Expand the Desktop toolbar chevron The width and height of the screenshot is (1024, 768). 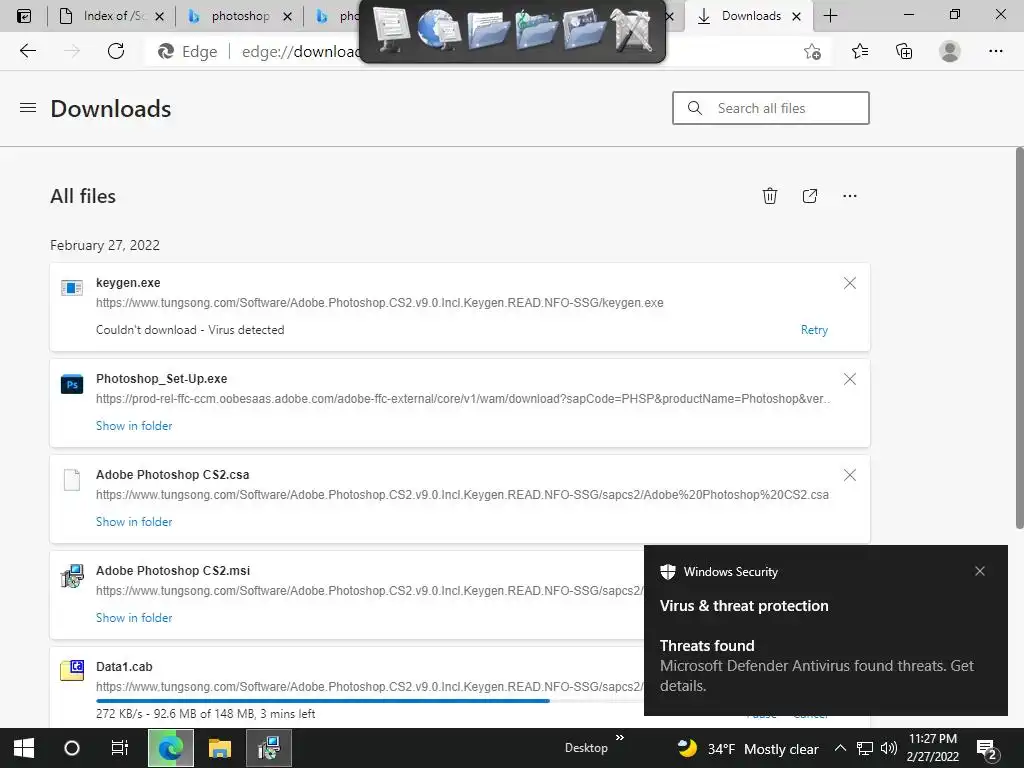(620, 738)
